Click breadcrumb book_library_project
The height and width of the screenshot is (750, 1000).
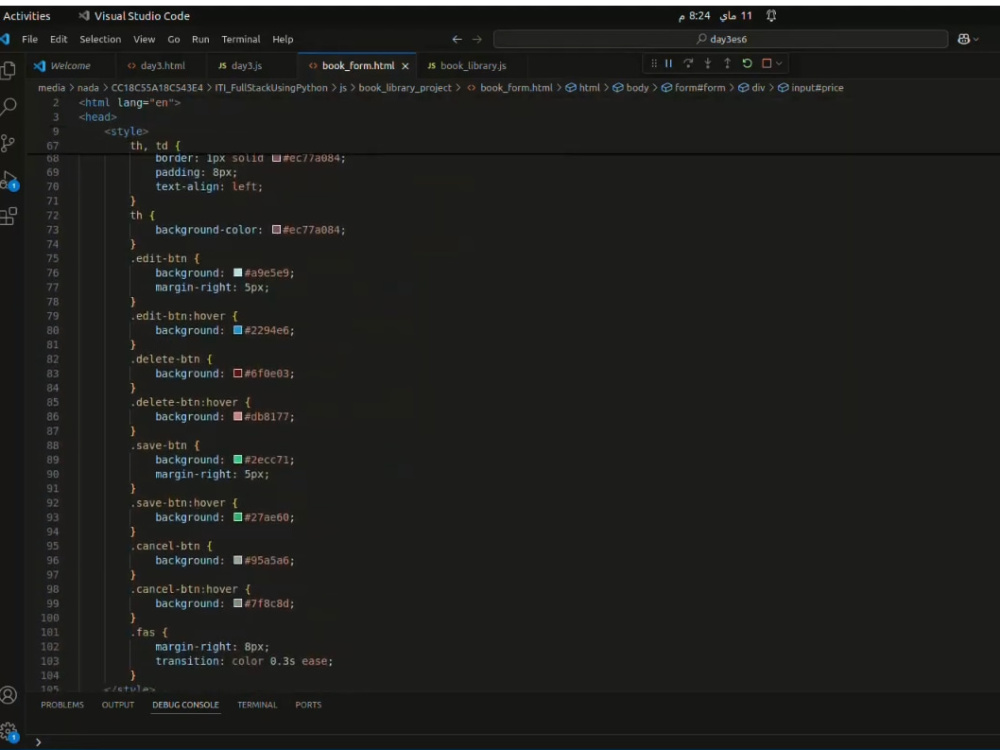click(x=405, y=88)
